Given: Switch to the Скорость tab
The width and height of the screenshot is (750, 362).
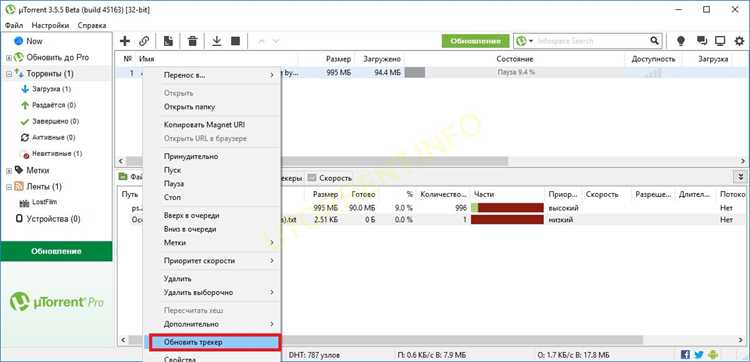Looking at the screenshot, I should (330, 178).
